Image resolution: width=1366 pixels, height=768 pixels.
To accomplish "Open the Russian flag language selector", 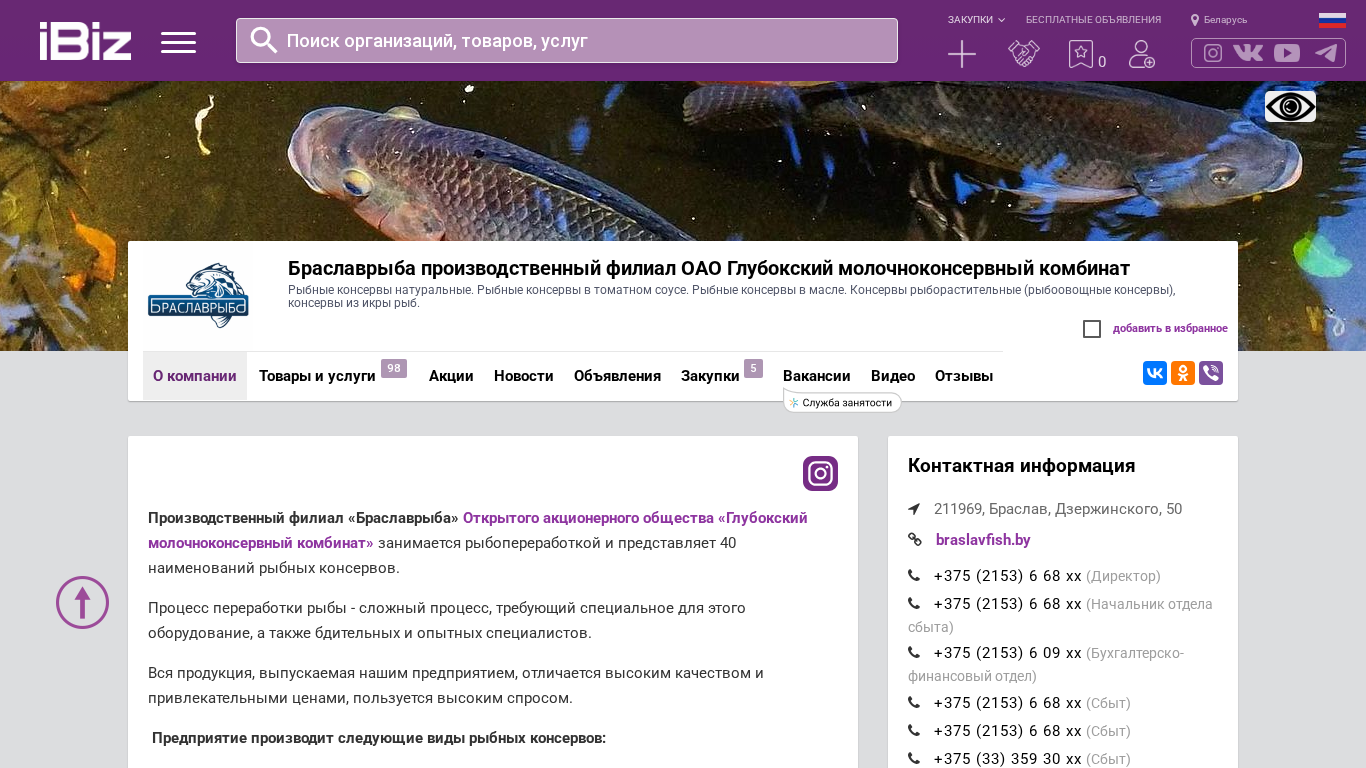I will [1332, 20].
